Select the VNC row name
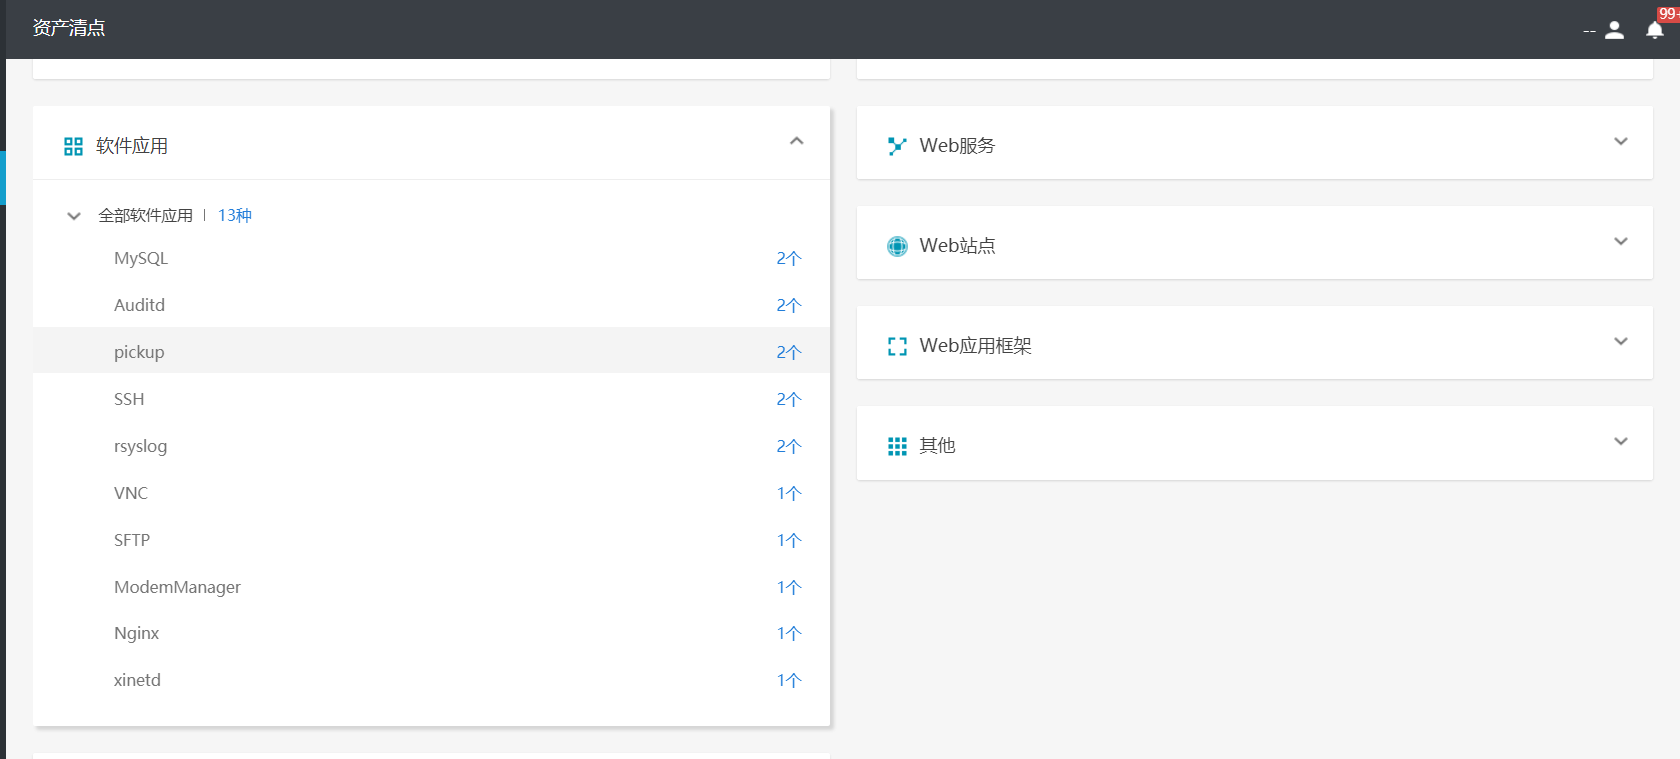Viewport: 1680px width, 759px height. [131, 493]
